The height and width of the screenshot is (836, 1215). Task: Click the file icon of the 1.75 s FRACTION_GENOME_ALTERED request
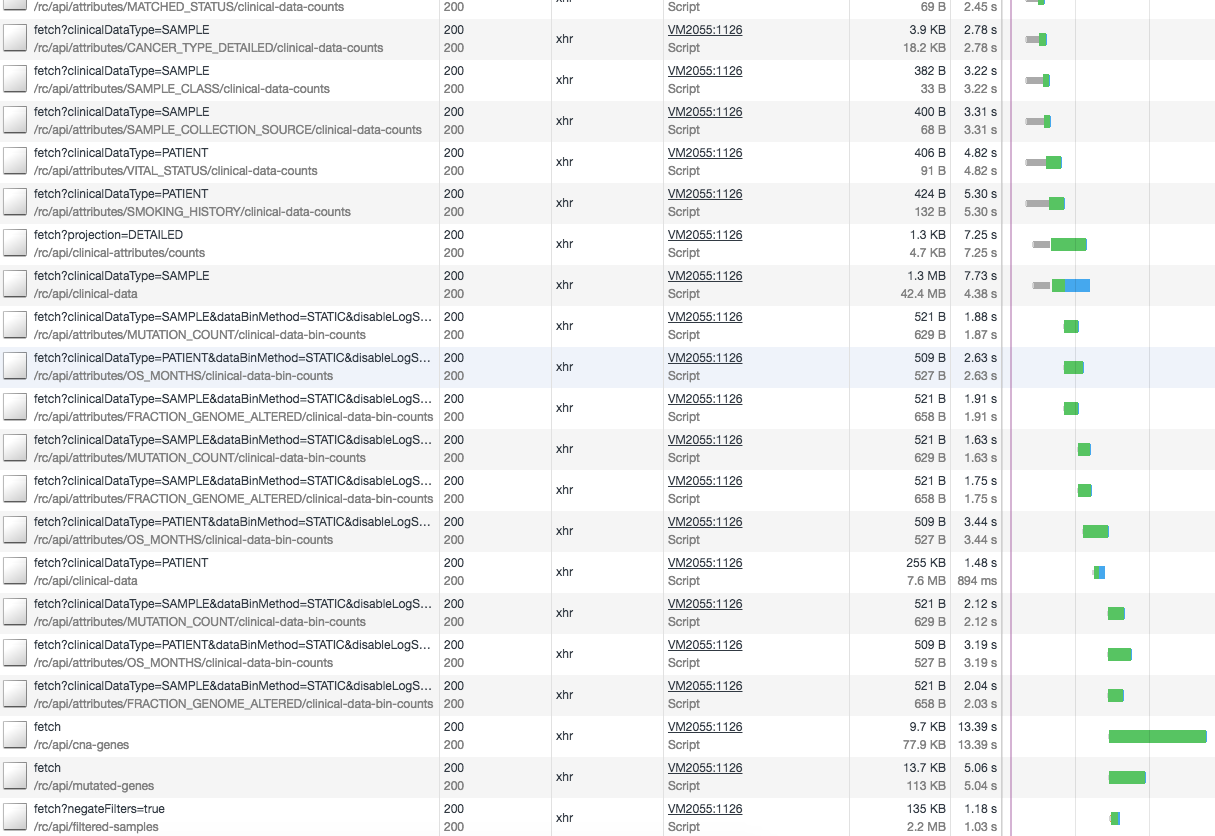point(15,490)
